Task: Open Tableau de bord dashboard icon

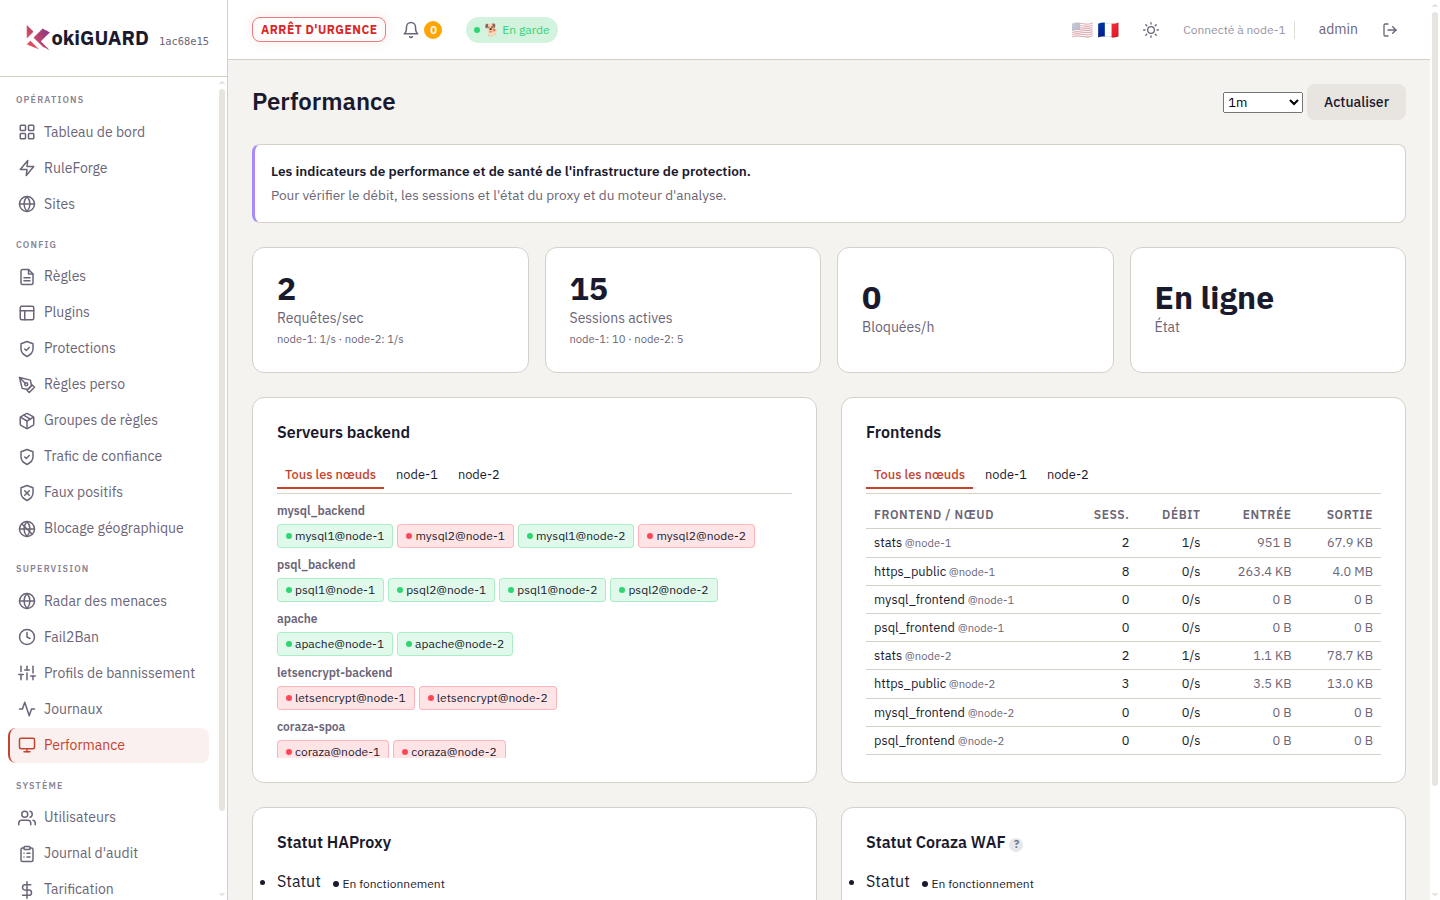Action: 27,132
